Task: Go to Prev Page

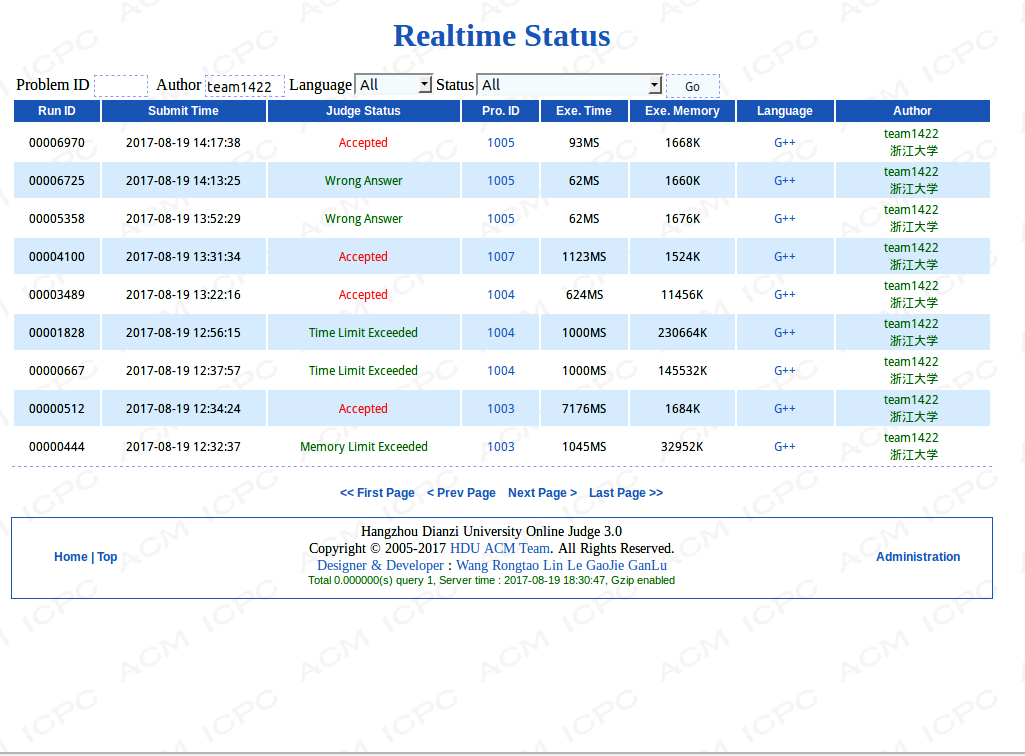Action: [x=461, y=493]
